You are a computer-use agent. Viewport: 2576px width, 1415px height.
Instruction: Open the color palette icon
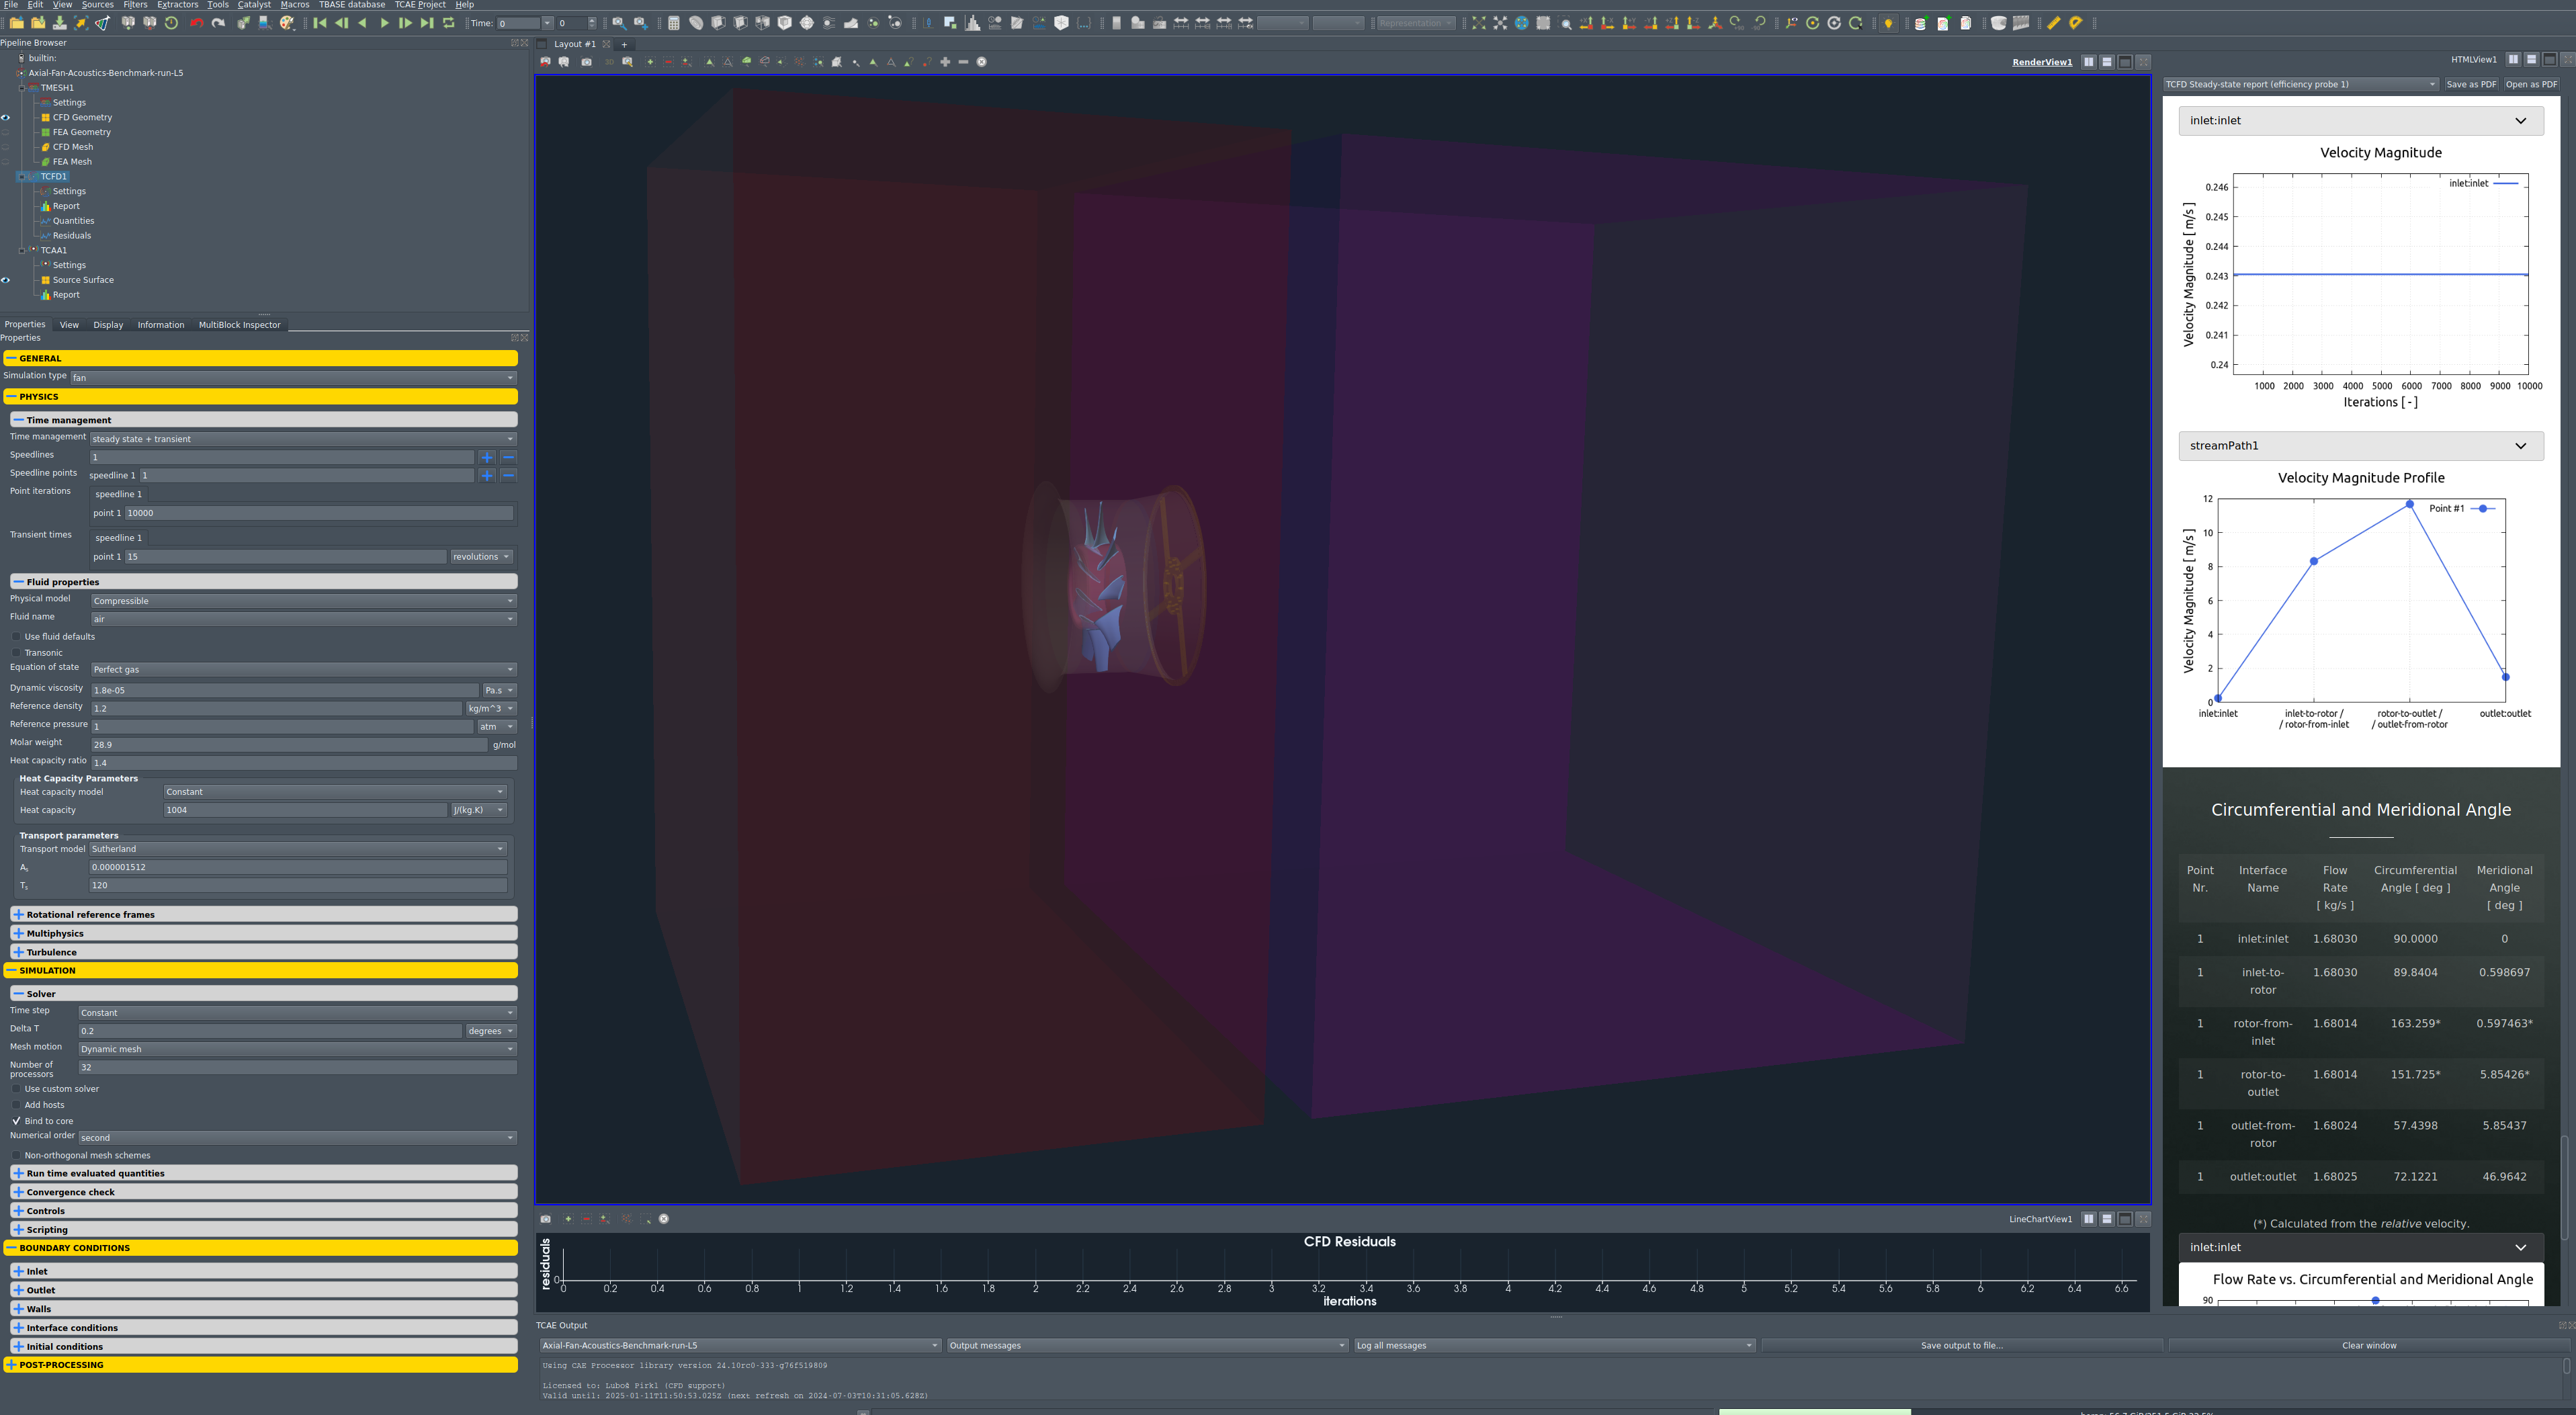click(287, 23)
